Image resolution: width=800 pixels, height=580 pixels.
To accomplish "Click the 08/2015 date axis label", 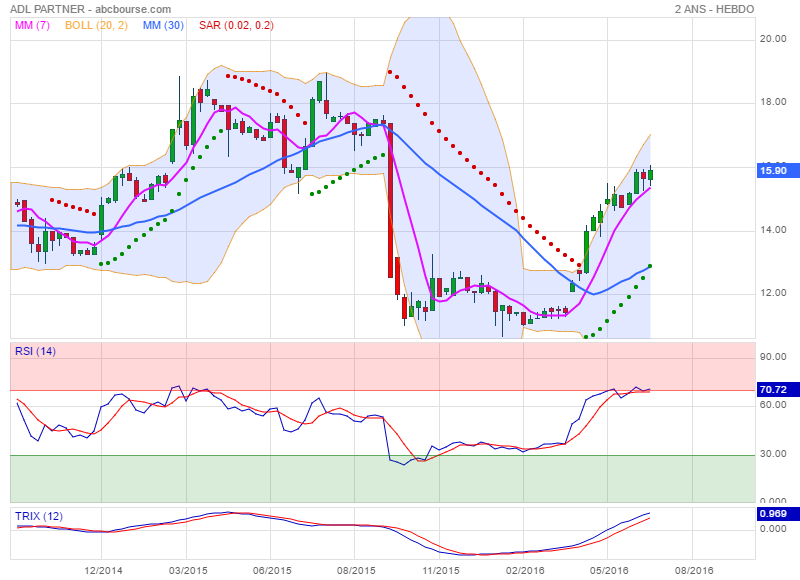I will [356, 570].
